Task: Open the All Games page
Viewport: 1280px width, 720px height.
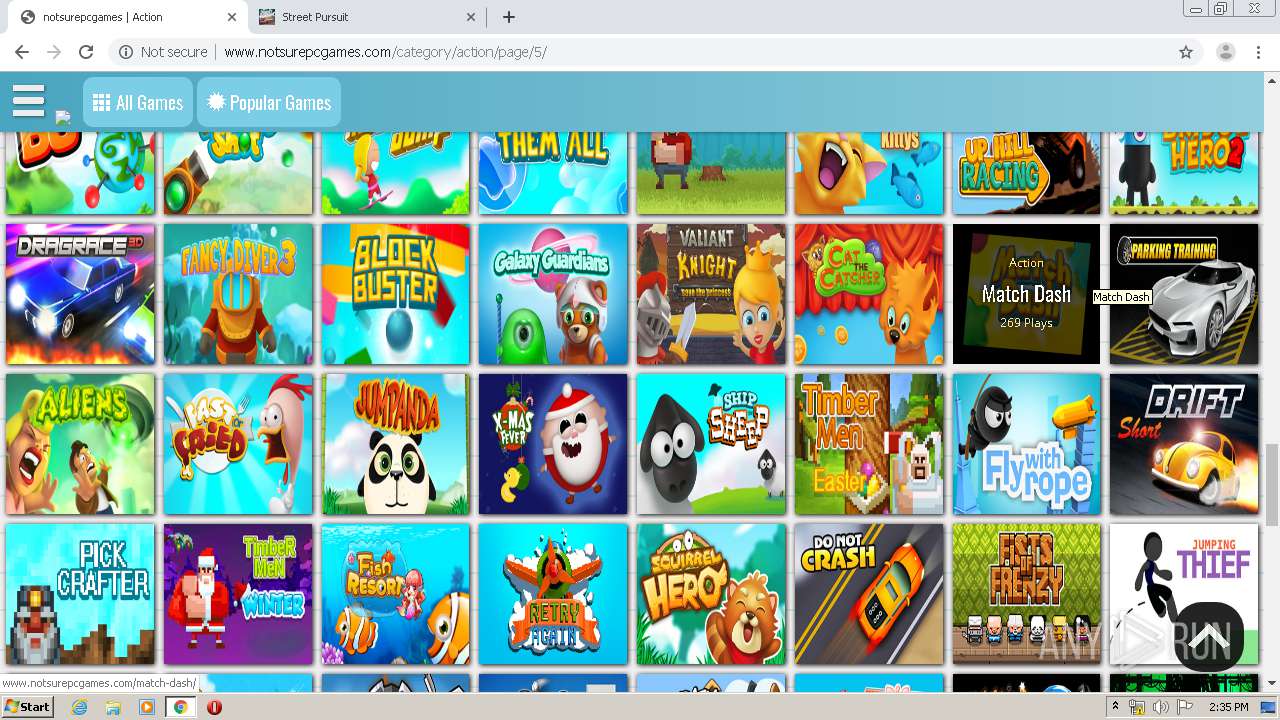Action: click(x=138, y=103)
